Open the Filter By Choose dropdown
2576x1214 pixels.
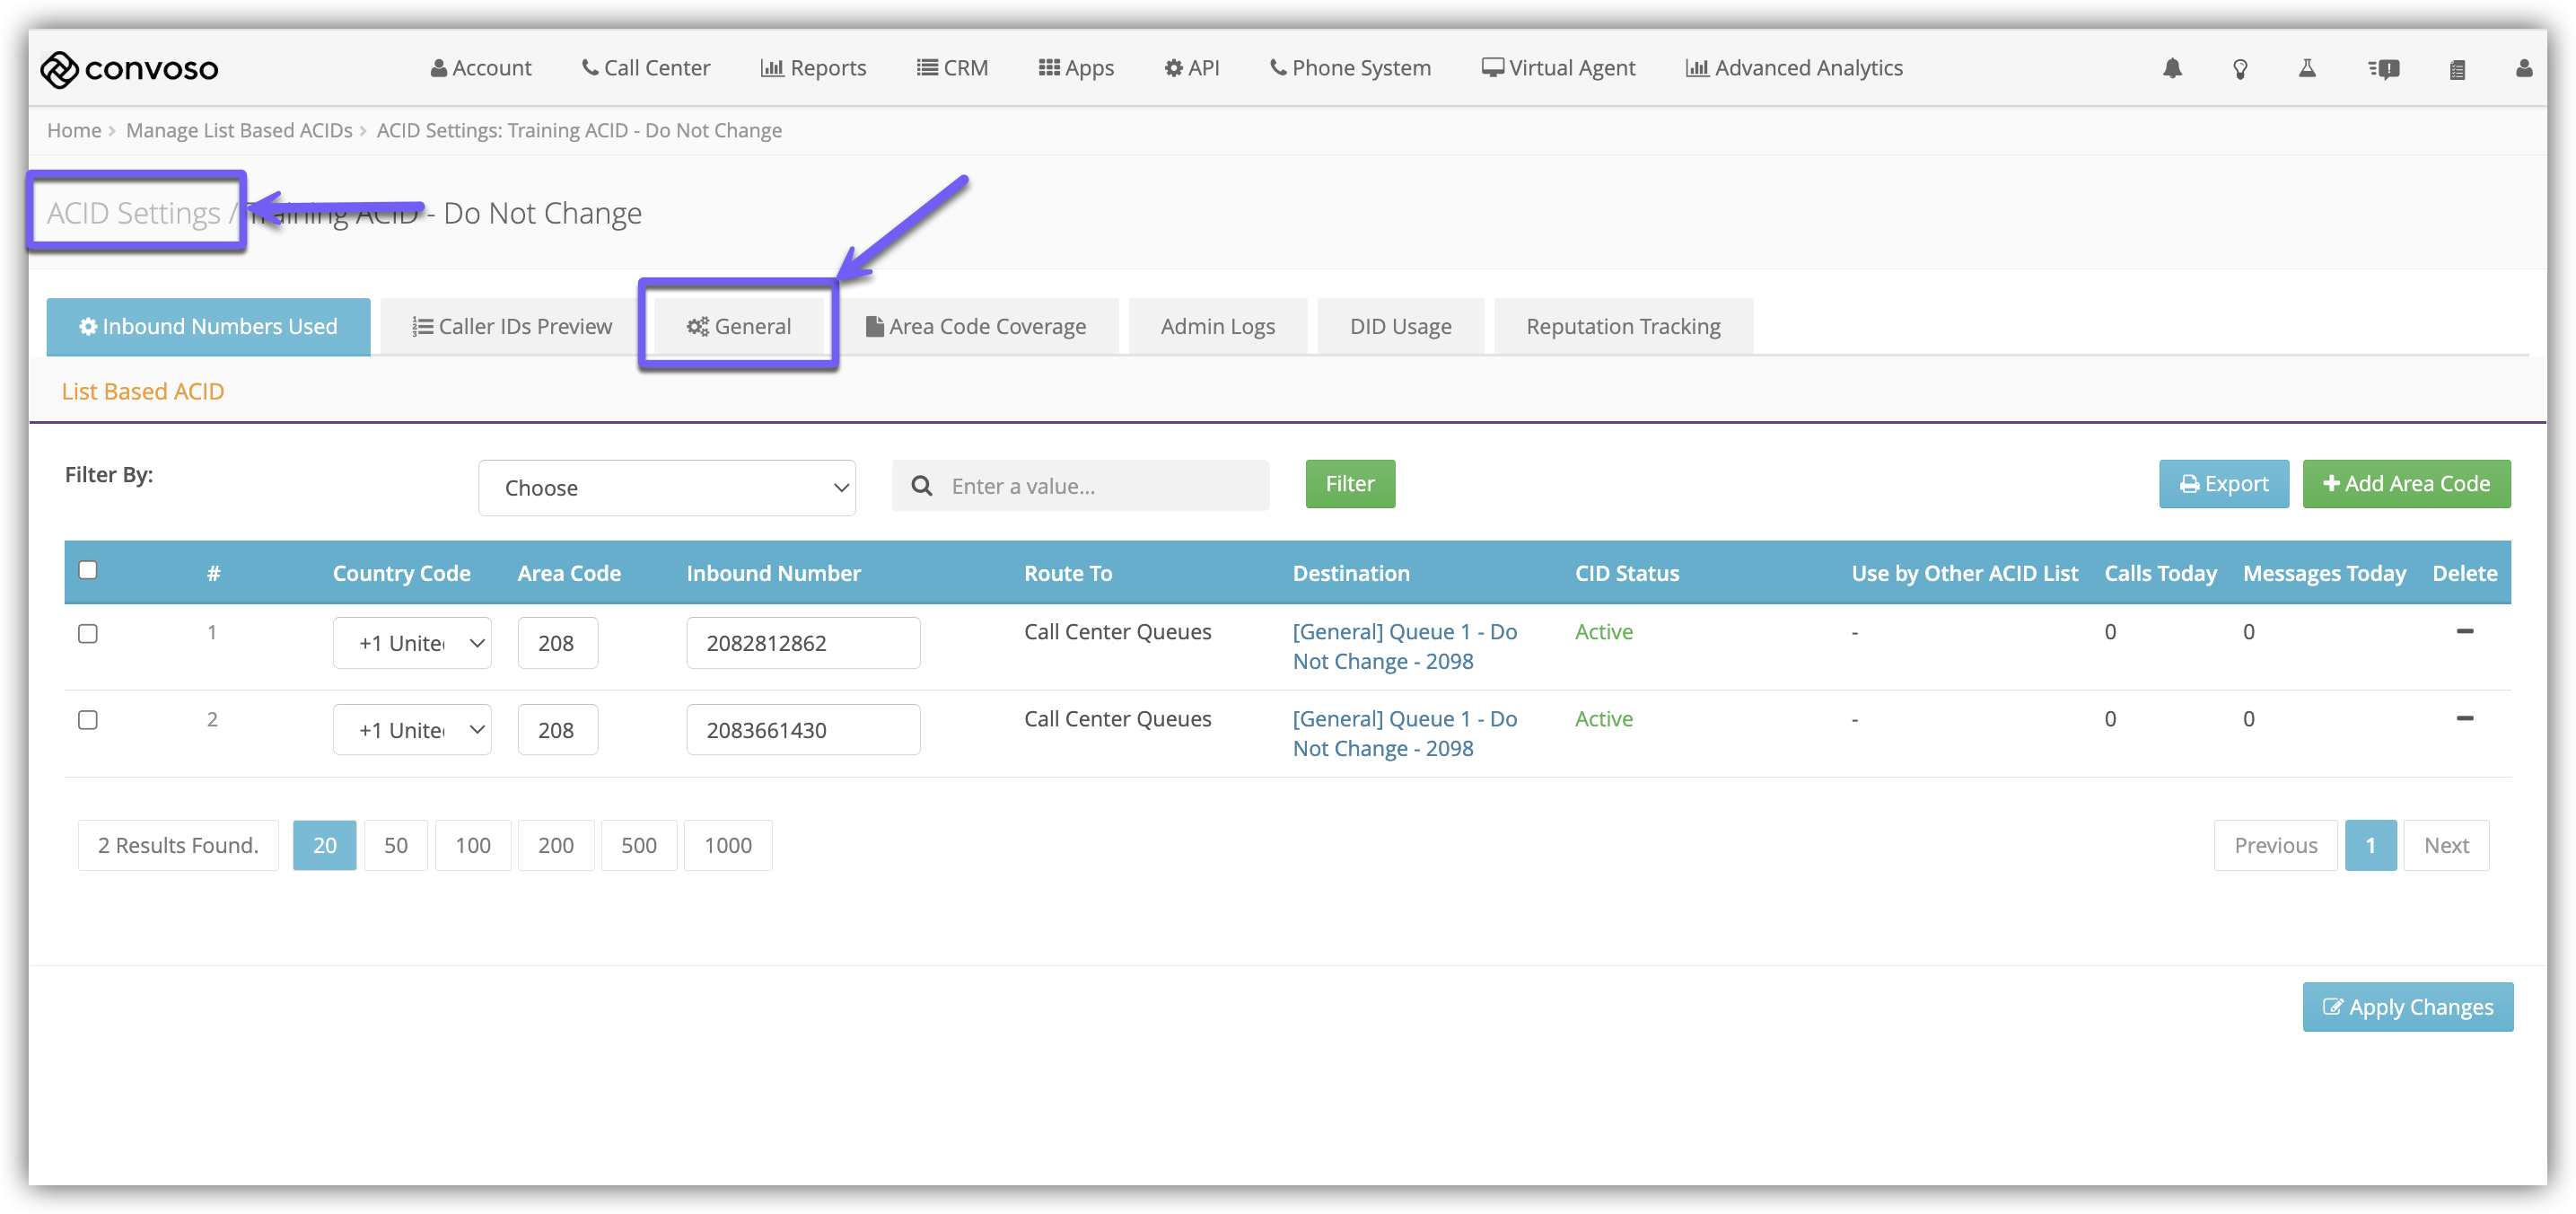click(x=666, y=487)
